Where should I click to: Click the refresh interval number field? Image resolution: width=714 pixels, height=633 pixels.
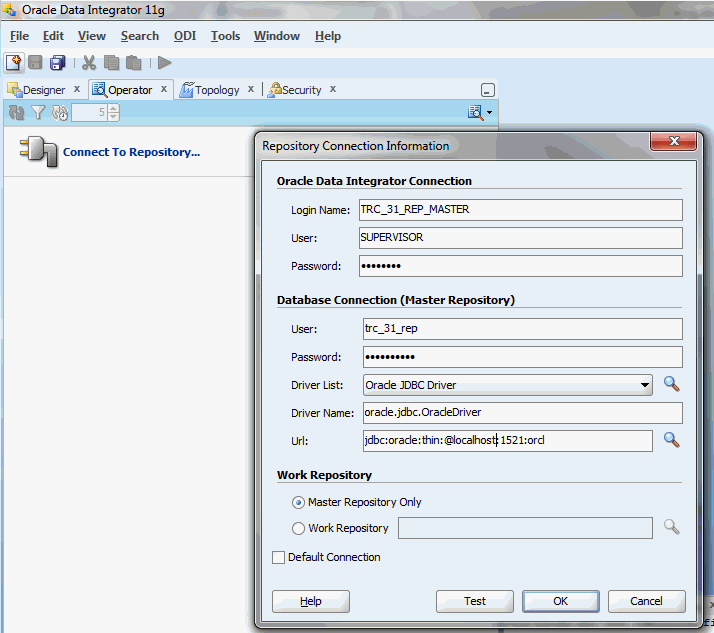89,112
